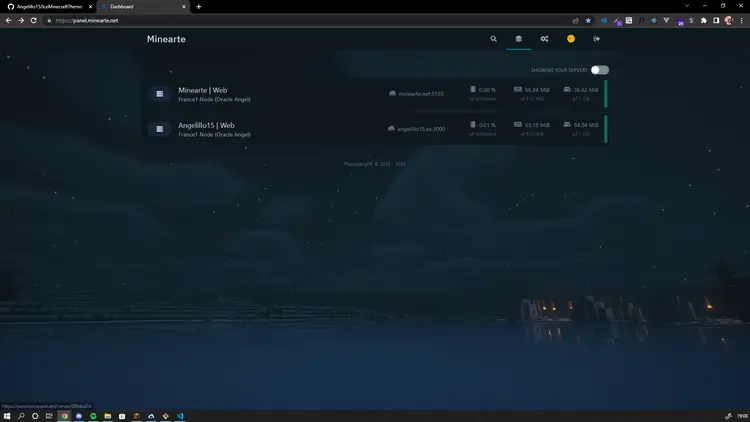The width and height of the screenshot is (750, 422).
Task: Close the GitHub IceMinecraftTheme browser tab
Action: (x=90, y=7)
